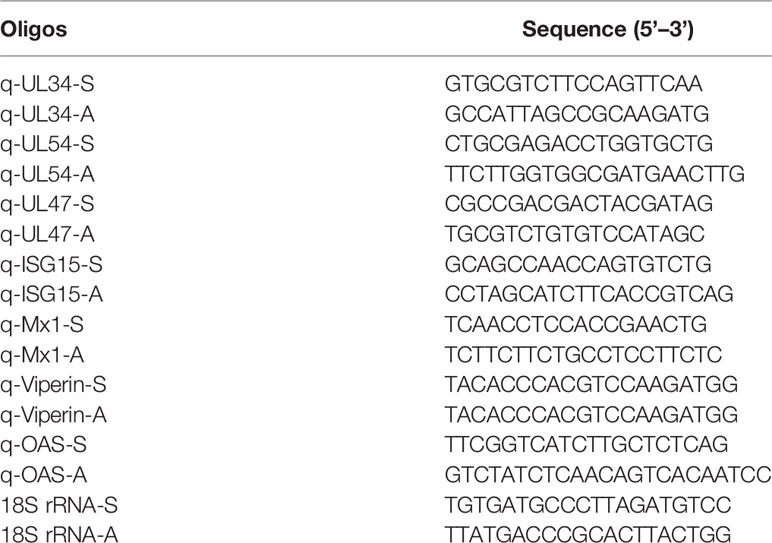The height and width of the screenshot is (543, 772).
Task: Select the 18S rRNA-S row label
Action: (59, 506)
